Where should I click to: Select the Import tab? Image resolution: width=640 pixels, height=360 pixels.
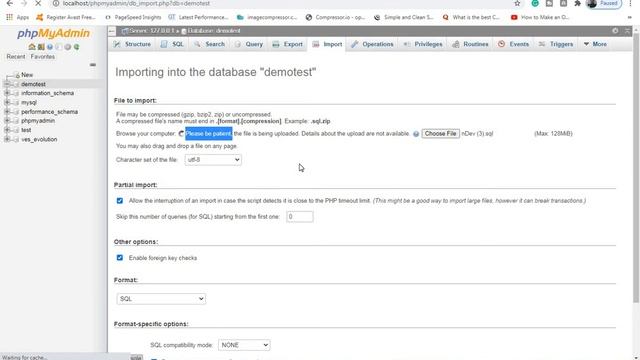327,44
